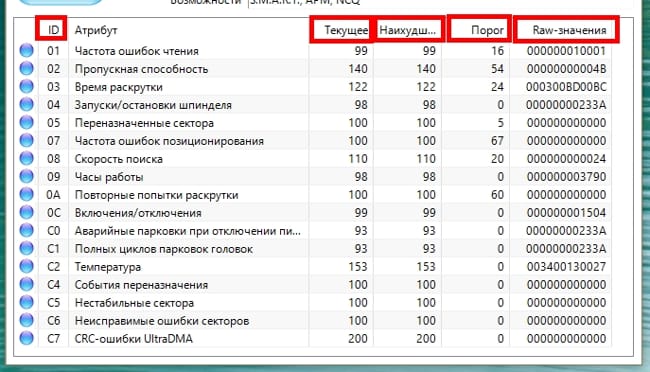Viewport: 650px width, 372px height.
Task: Sort by the Порог column header
Action: (x=488, y=30)
